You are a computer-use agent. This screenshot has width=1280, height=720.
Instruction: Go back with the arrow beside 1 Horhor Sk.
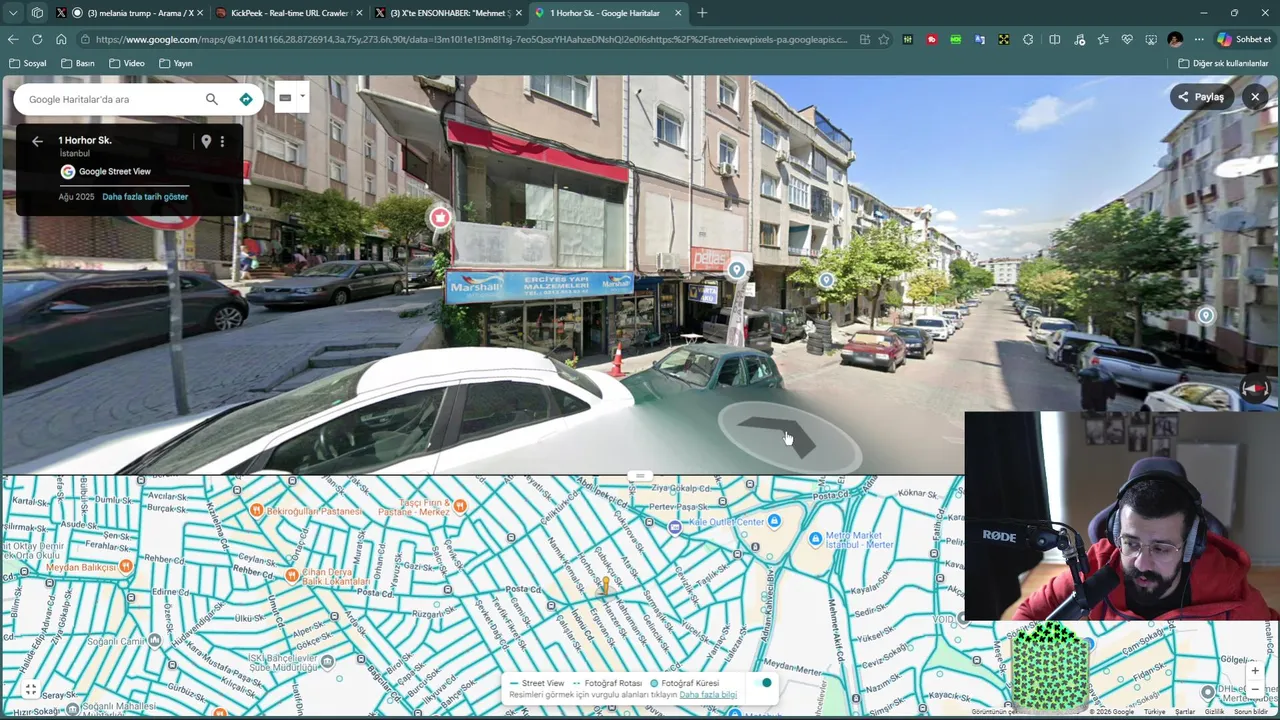pos(37,141)
